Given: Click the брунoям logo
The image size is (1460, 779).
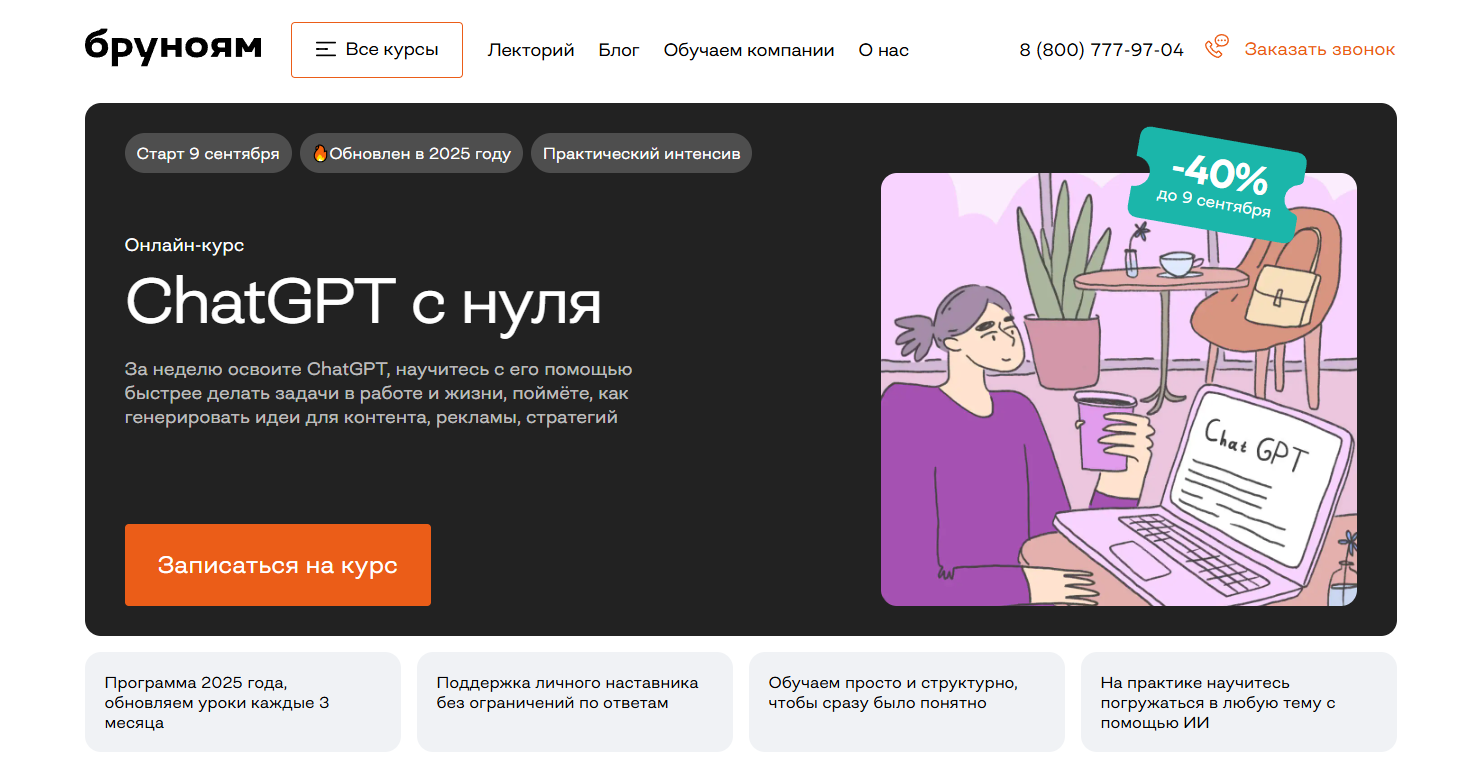Looking at the screenshot, I should tap(173, 48).
